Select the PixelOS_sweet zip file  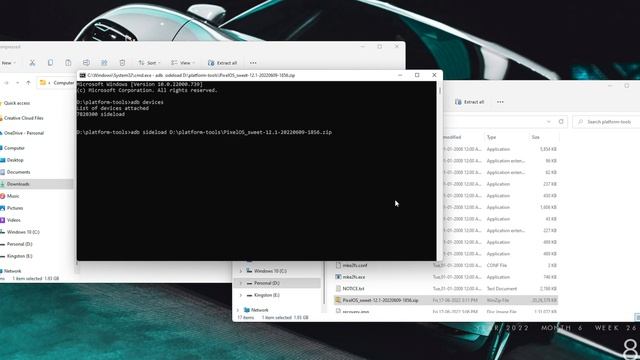tap(446, 300)
